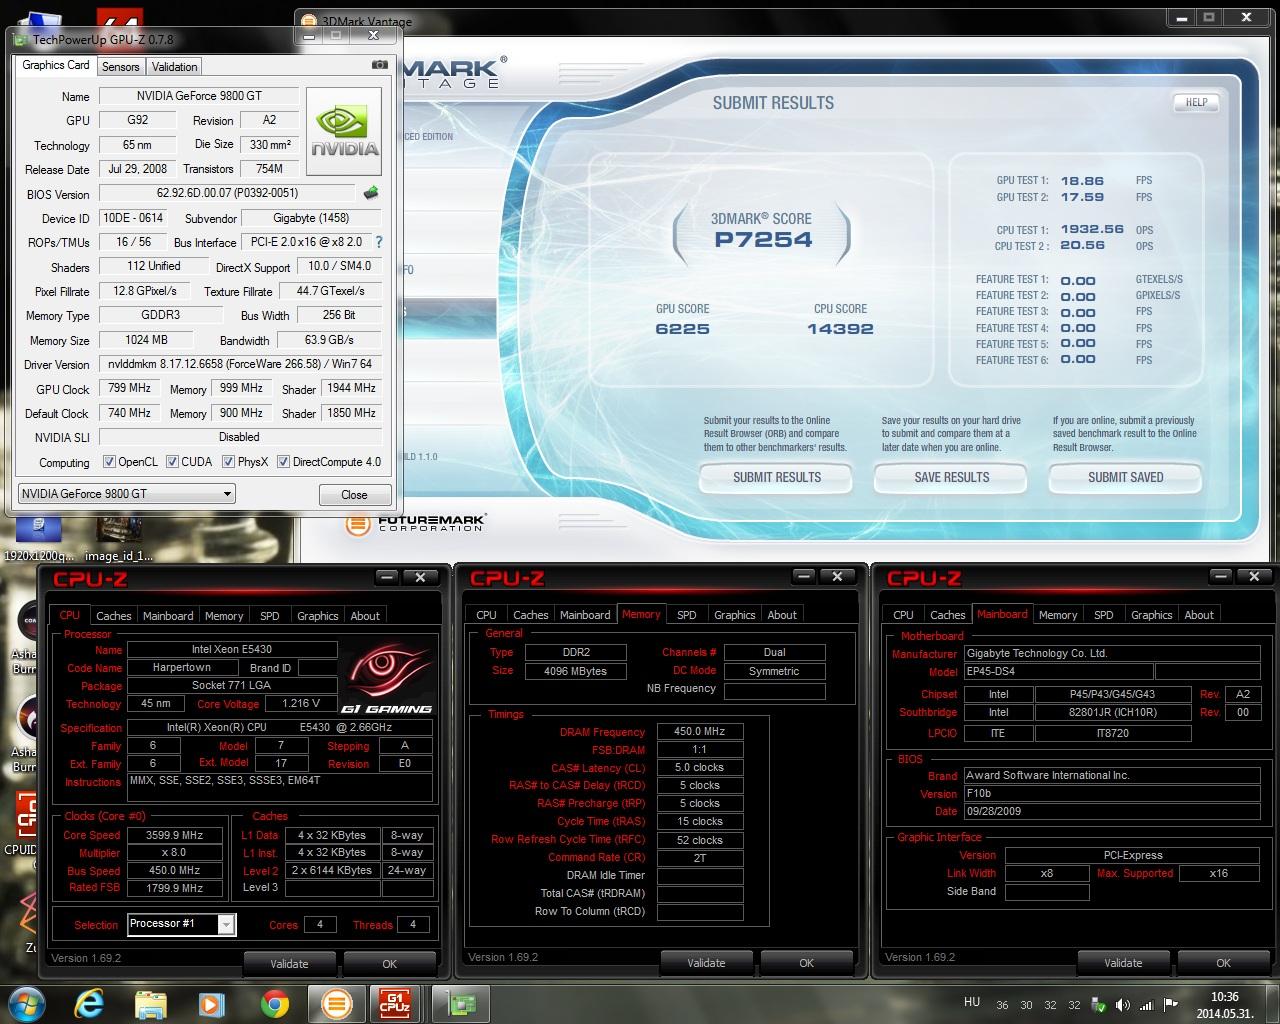1280x1024 pixels.
Task: Click the DRAM Frequency 450.0 MHz field
Action: [699, 731]
